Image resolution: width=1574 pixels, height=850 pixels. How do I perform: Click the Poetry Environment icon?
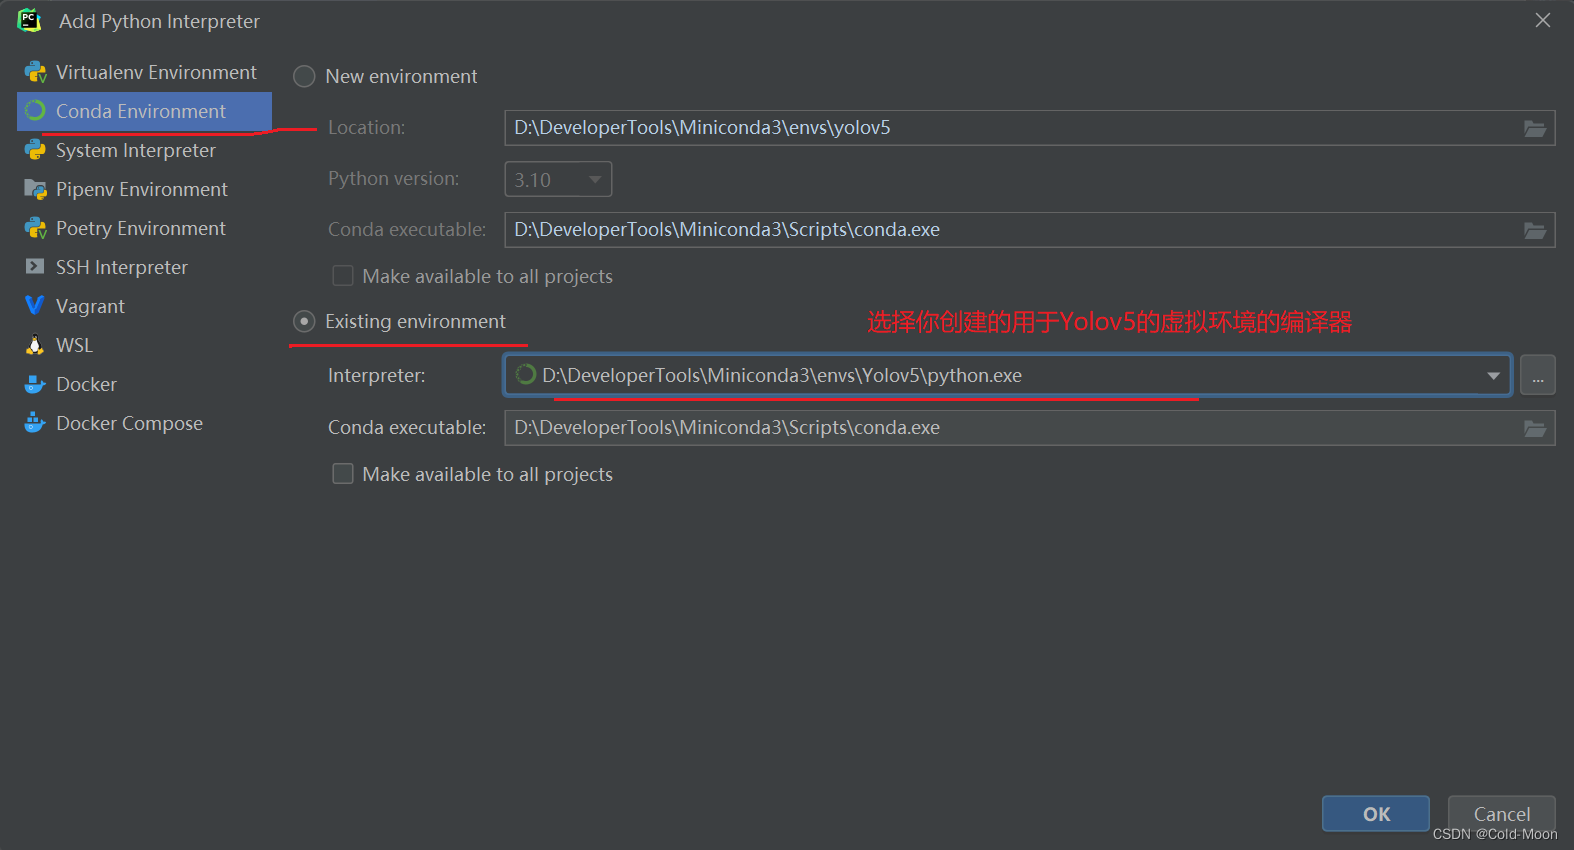36,228
